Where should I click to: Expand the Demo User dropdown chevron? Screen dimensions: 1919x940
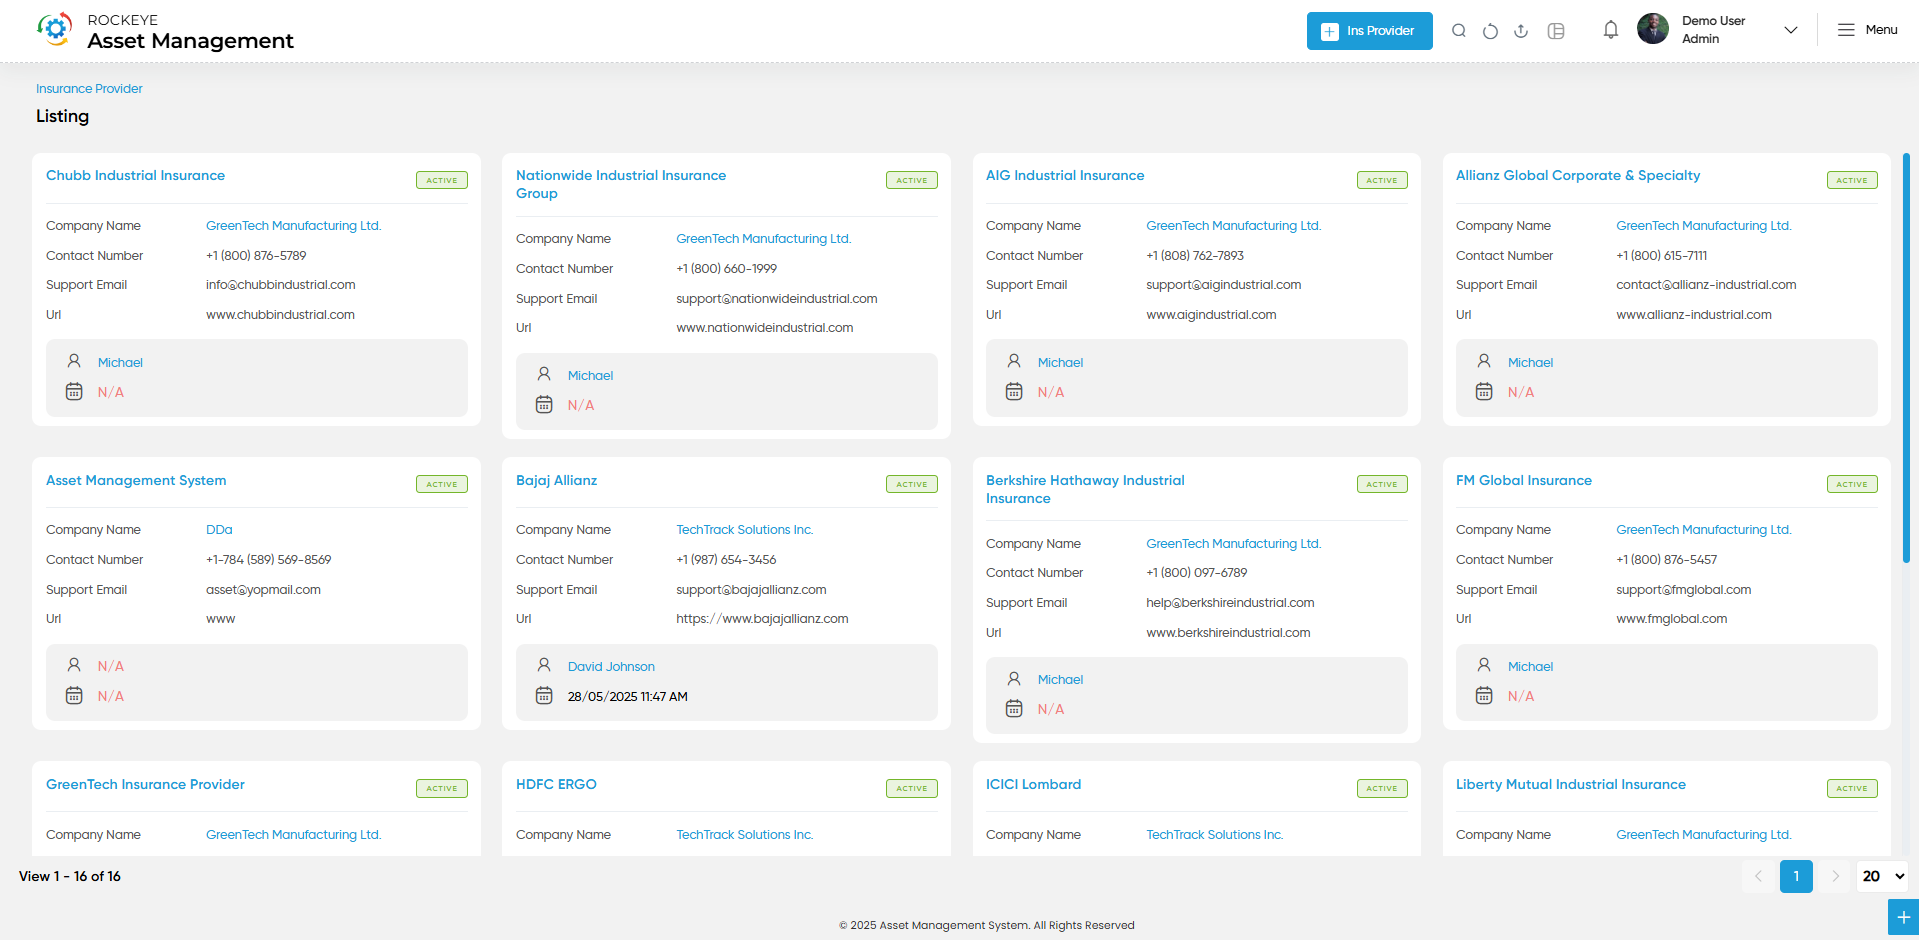coord(1791,30)
